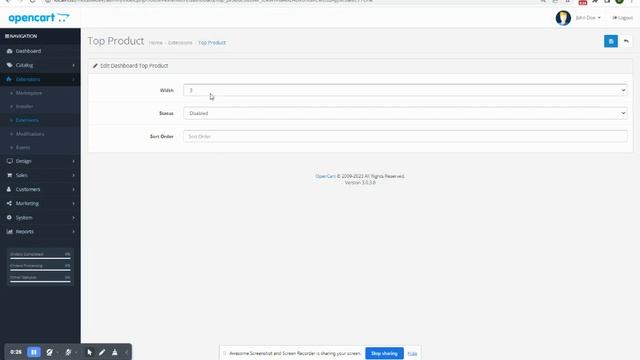The width and height of the screenshot is (640, 360).
Task: Toggle the recorder camera-off icon
Action: (49, 352)
